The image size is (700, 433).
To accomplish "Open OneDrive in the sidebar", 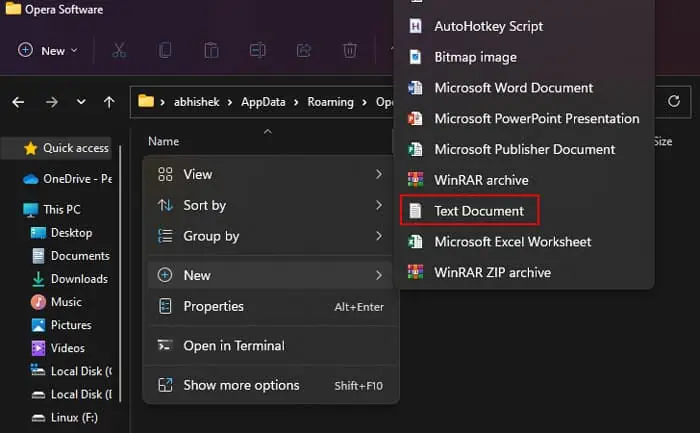I will (67, 179).
